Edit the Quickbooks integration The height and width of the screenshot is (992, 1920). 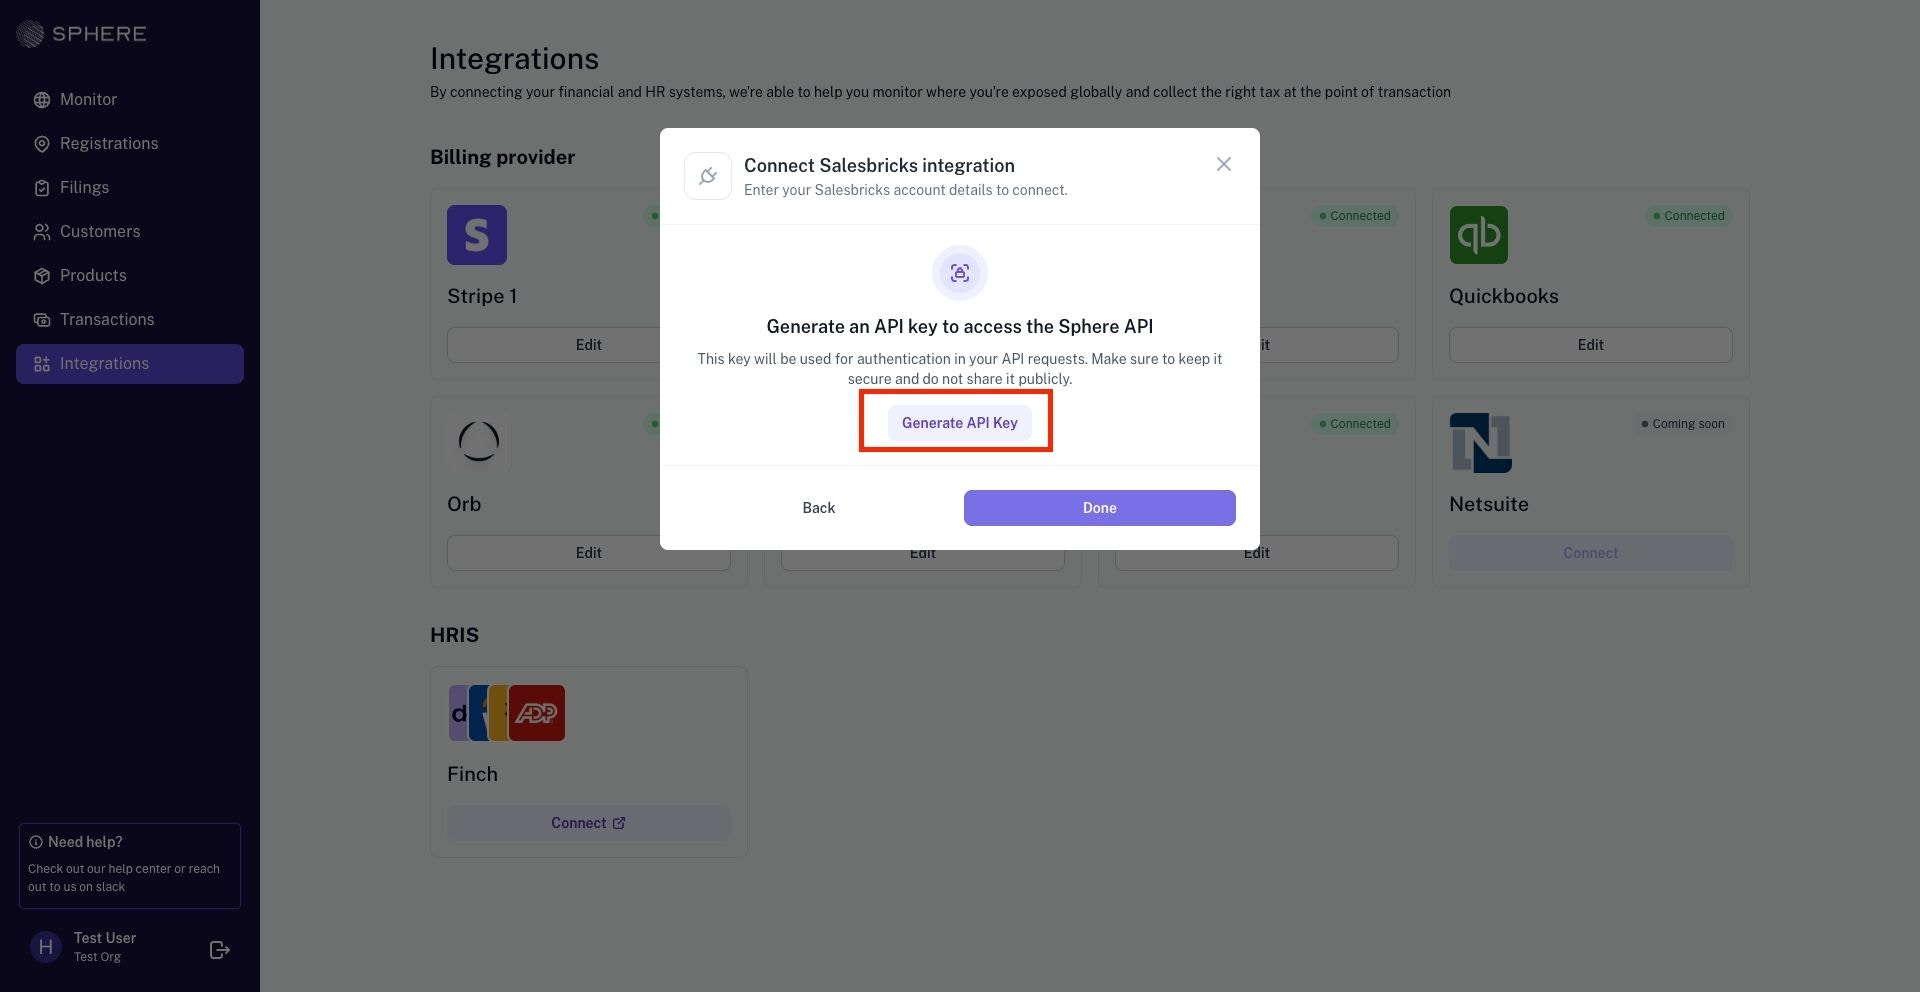click(x=1590, y=345)
